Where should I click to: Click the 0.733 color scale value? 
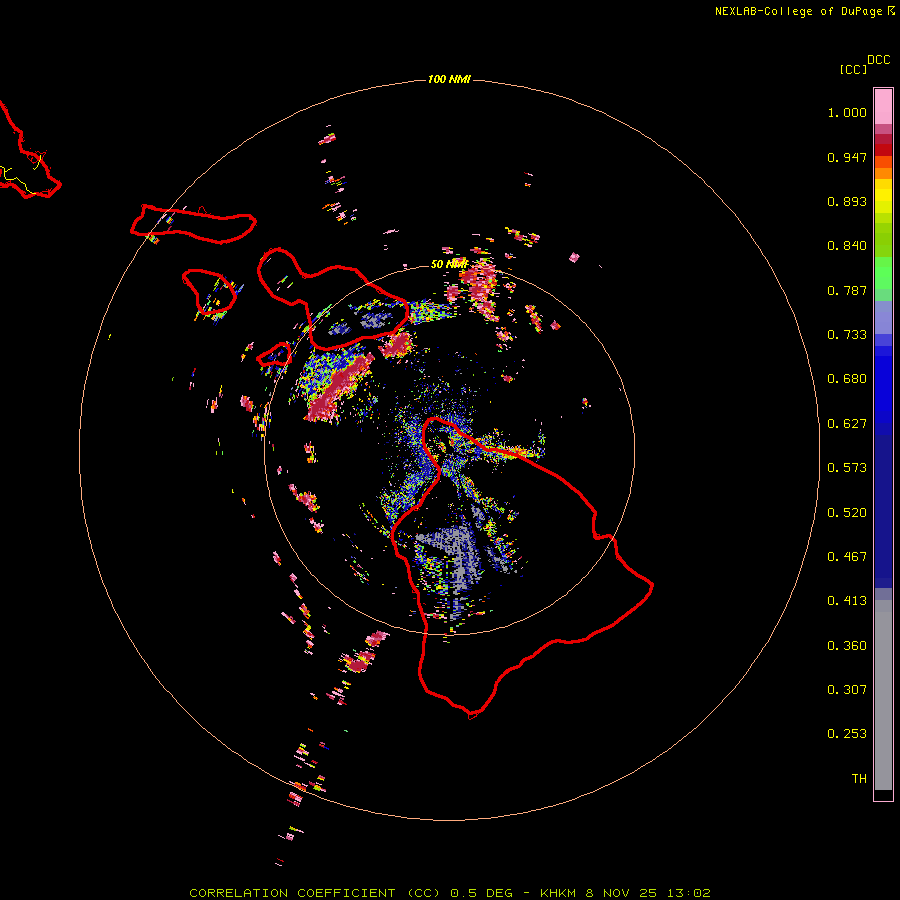click(847, 335)
